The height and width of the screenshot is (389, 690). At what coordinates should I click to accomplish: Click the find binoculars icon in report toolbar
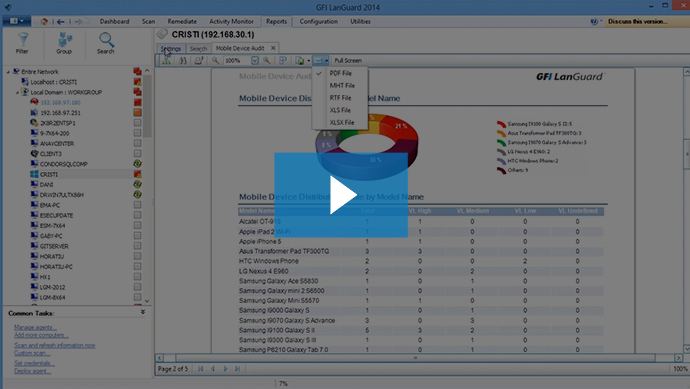coord(183,61)
